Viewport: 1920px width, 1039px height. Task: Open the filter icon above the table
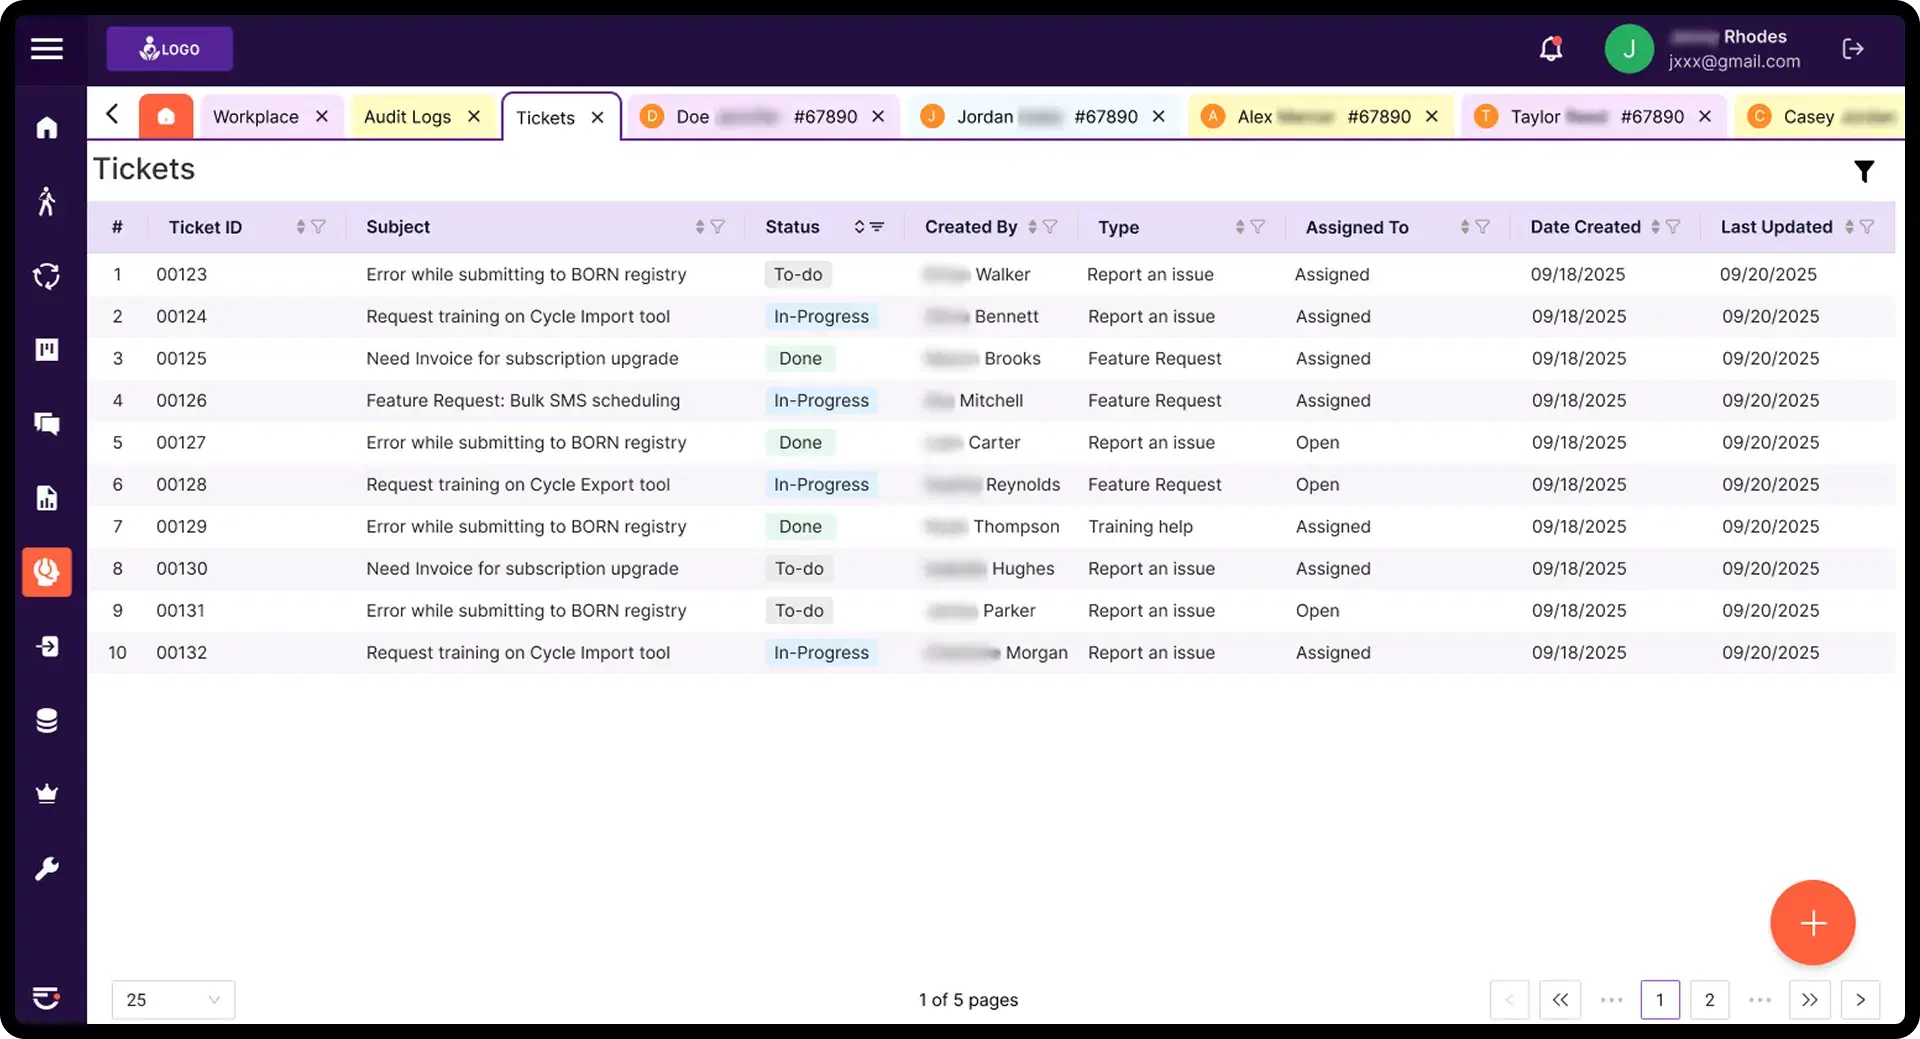point(1864,170)
